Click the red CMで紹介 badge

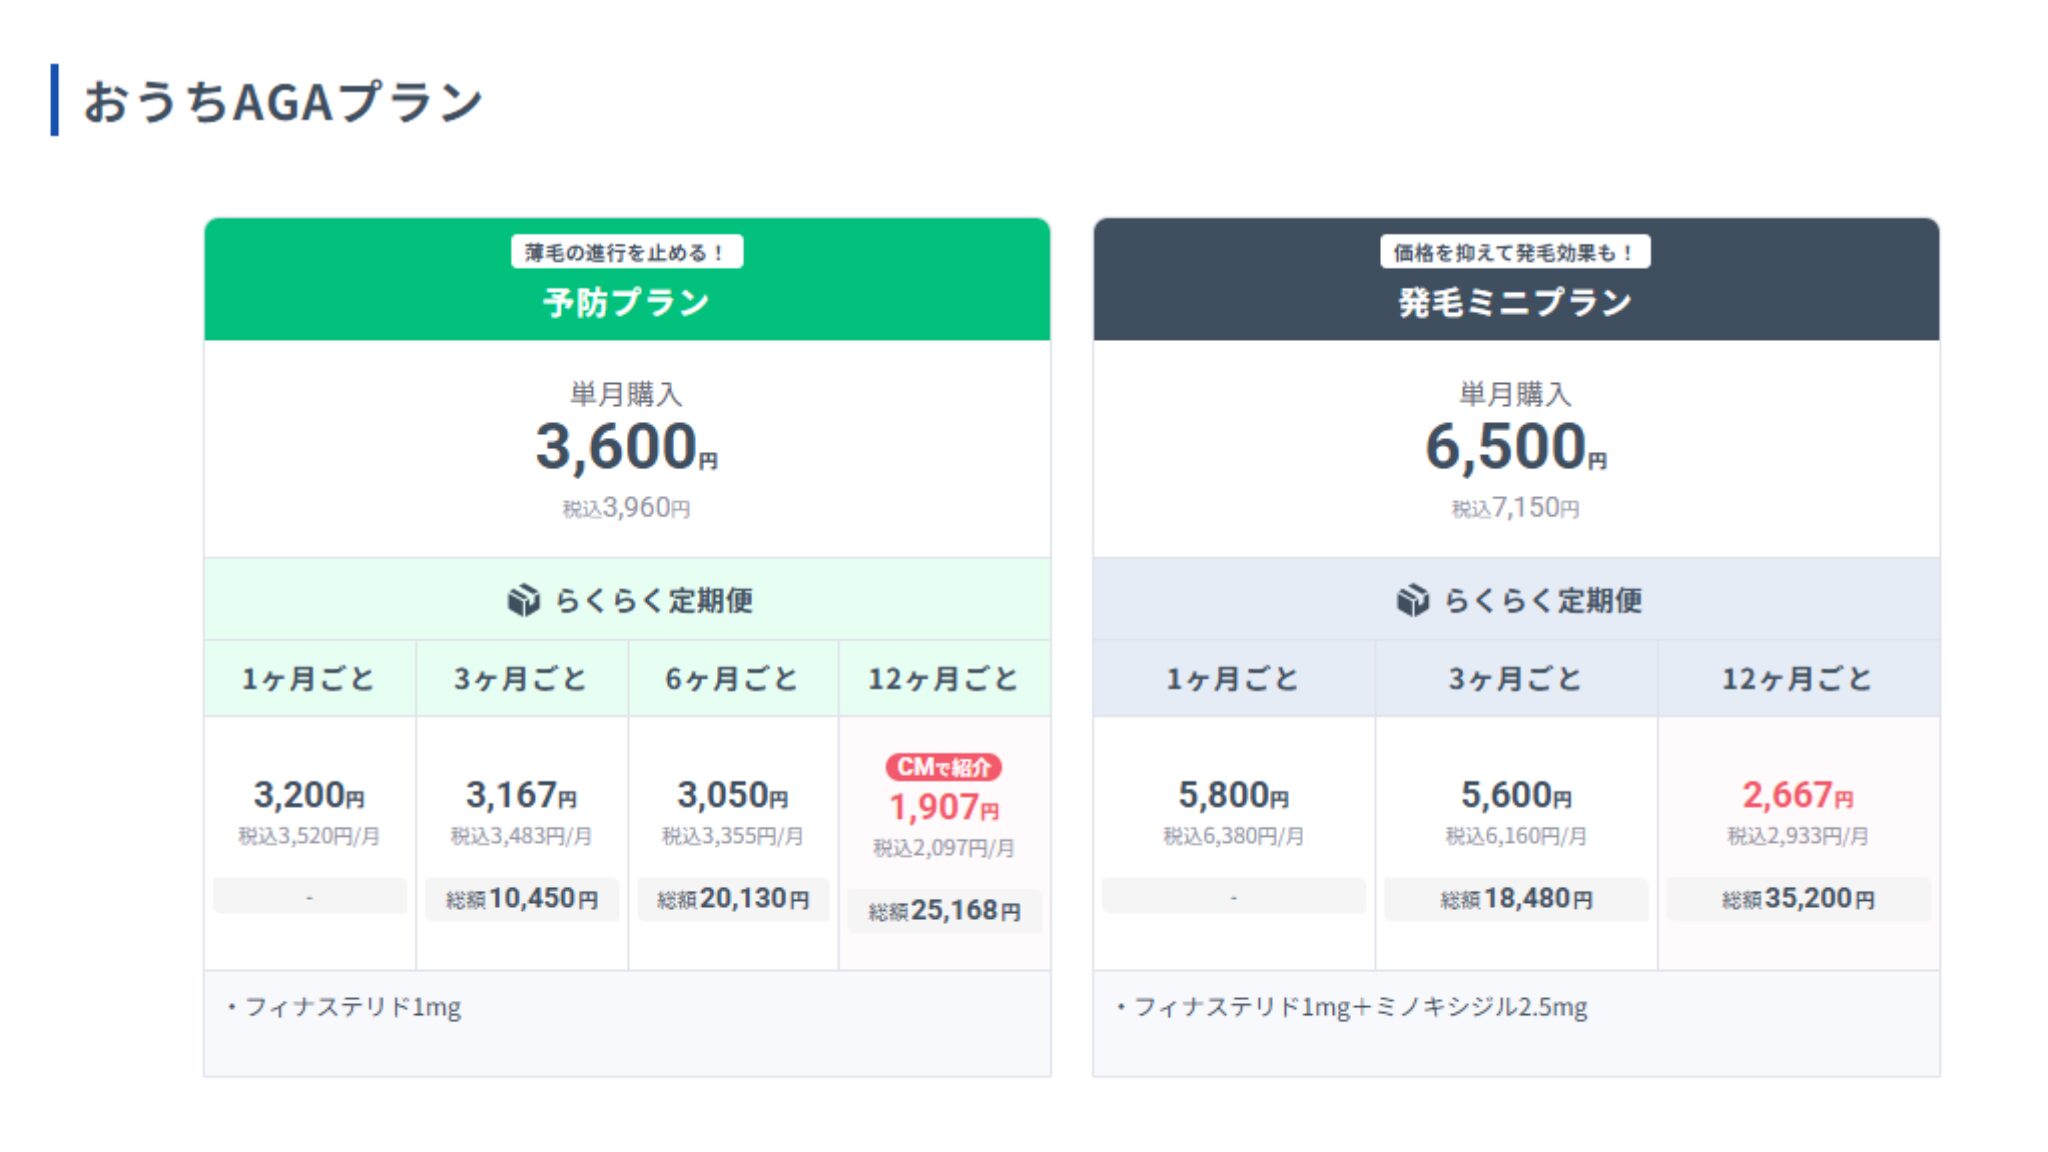(943, 767)
